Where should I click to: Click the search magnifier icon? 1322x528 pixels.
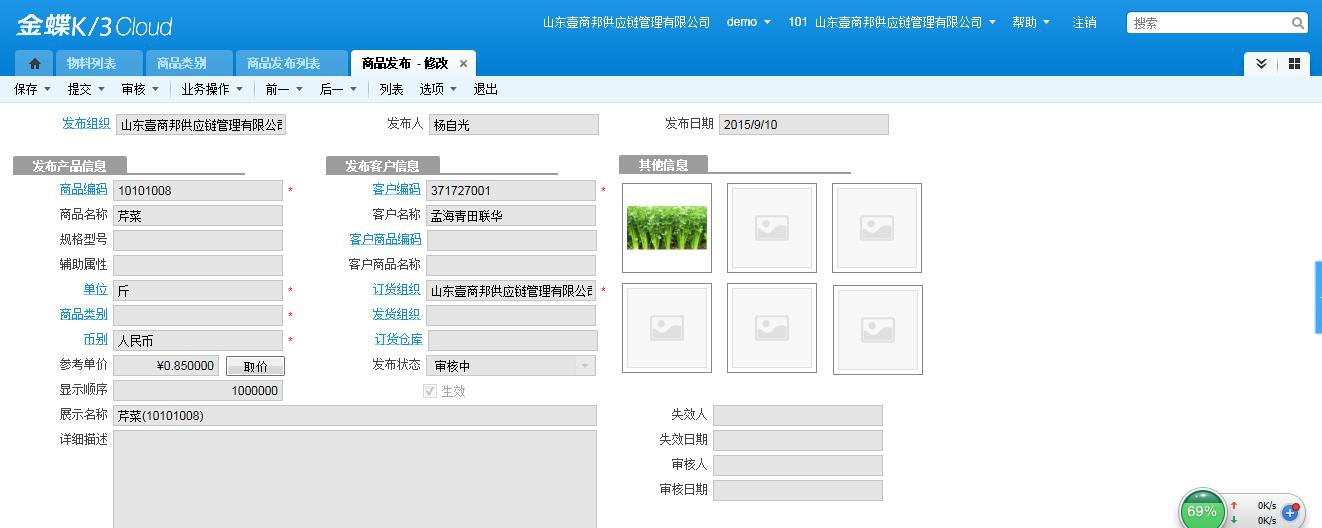tap(1297, 23)
